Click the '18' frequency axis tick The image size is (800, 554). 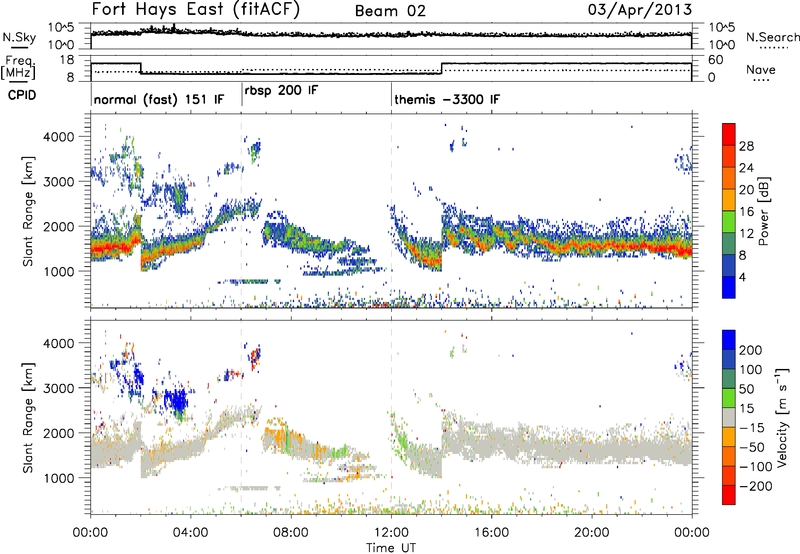66,60
